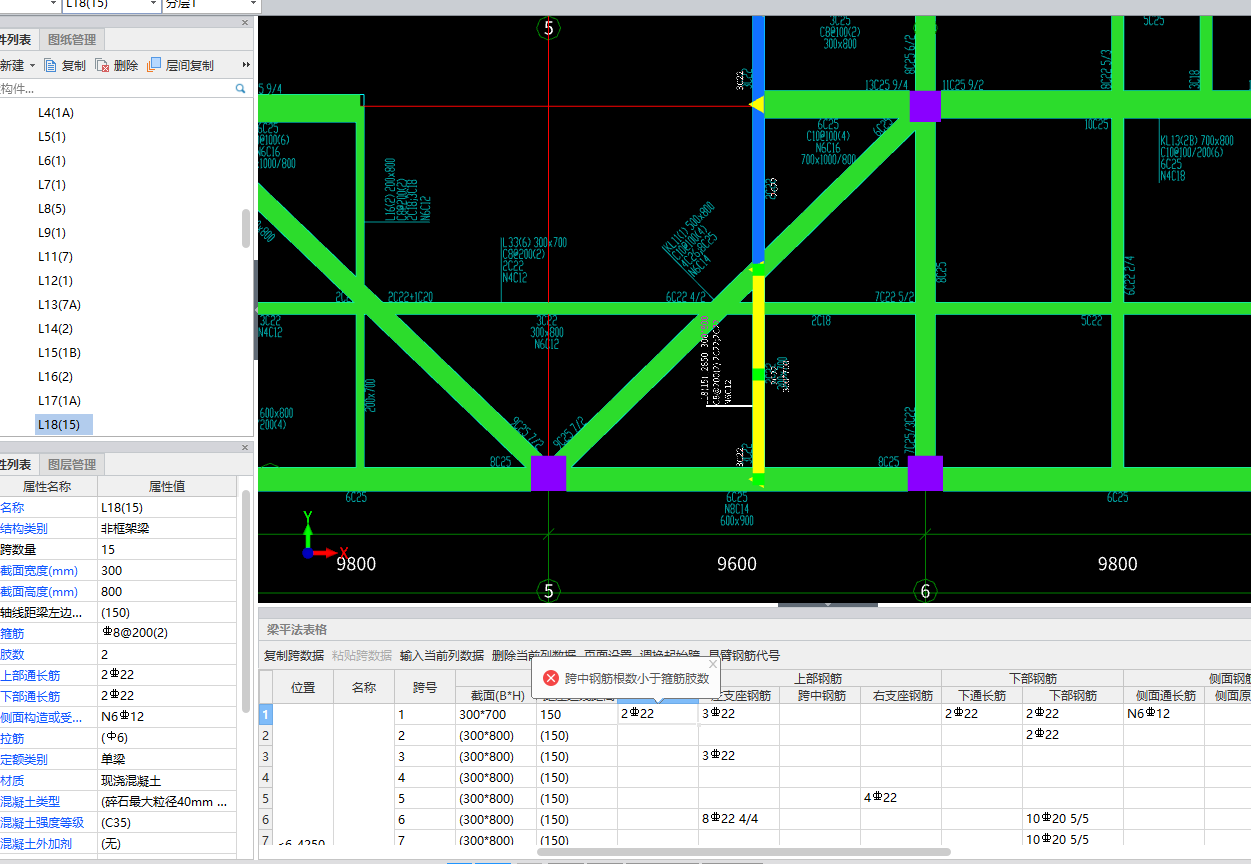Select L18(15) in the component list
1251x864 pixels.
pyautogui.click(x=64, y=425)
